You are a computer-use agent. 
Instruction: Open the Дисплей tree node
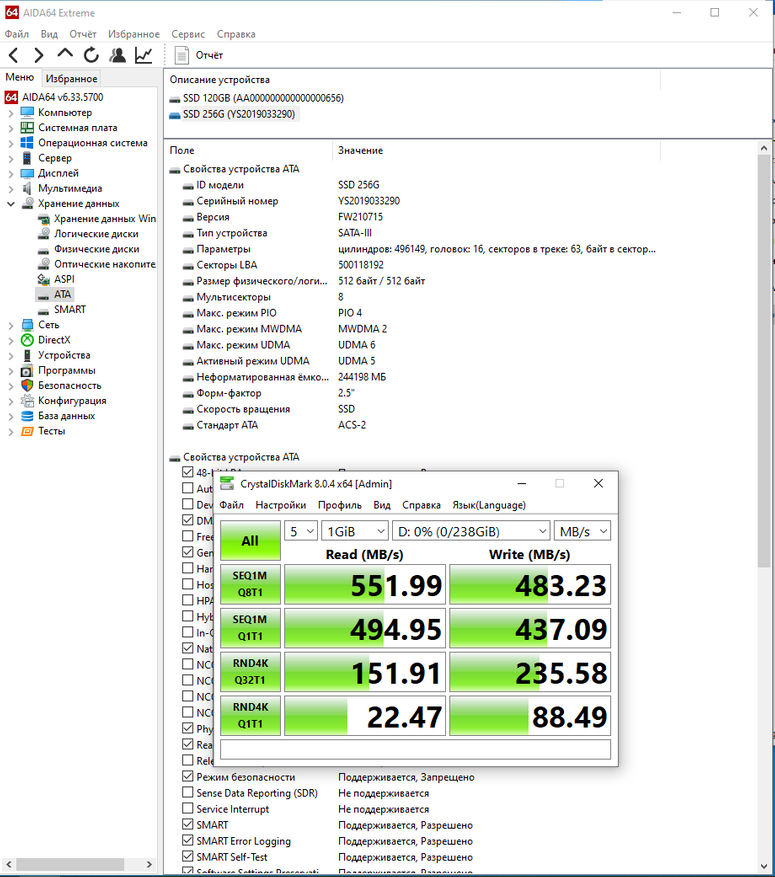(x=58, y=173)
